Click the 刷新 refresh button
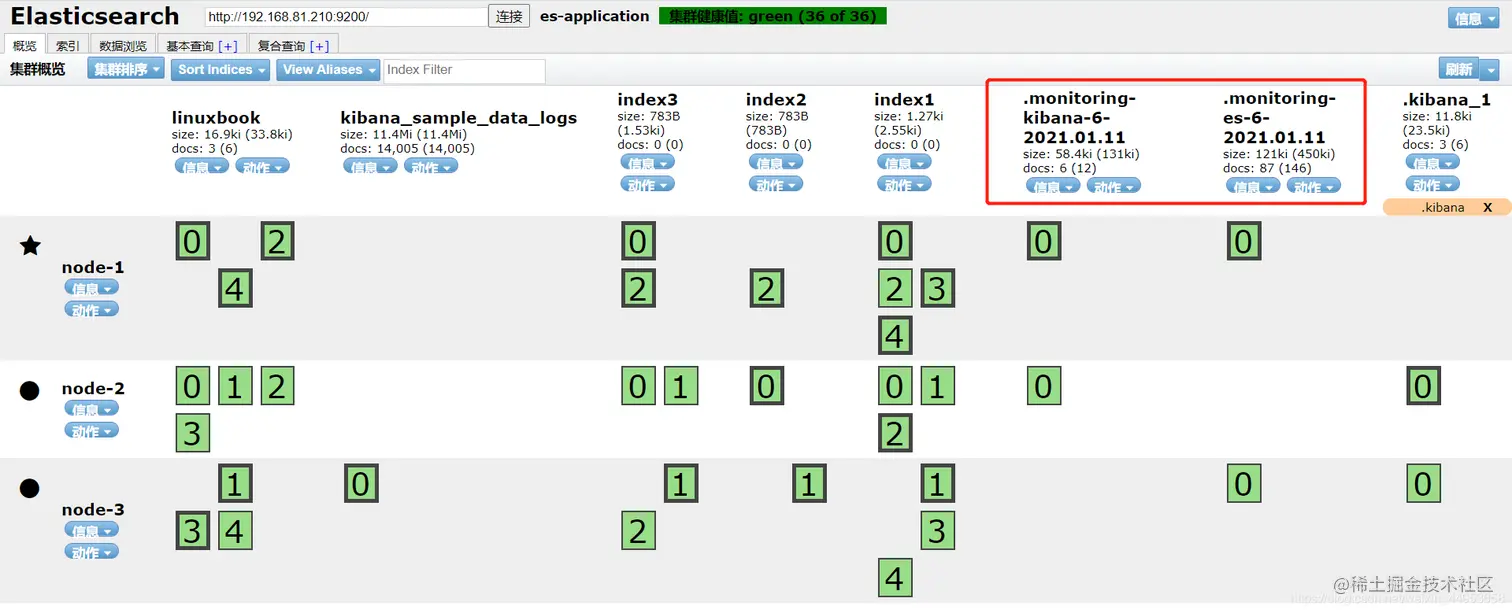The width and height of the screenshot is (1512, 613). coord(1460,69)
